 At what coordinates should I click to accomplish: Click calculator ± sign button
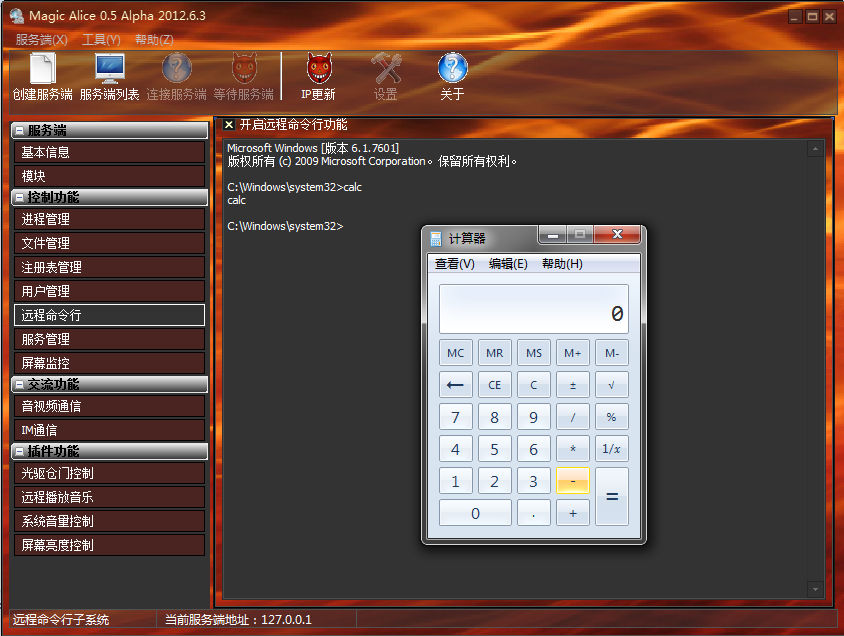[573, 385]
